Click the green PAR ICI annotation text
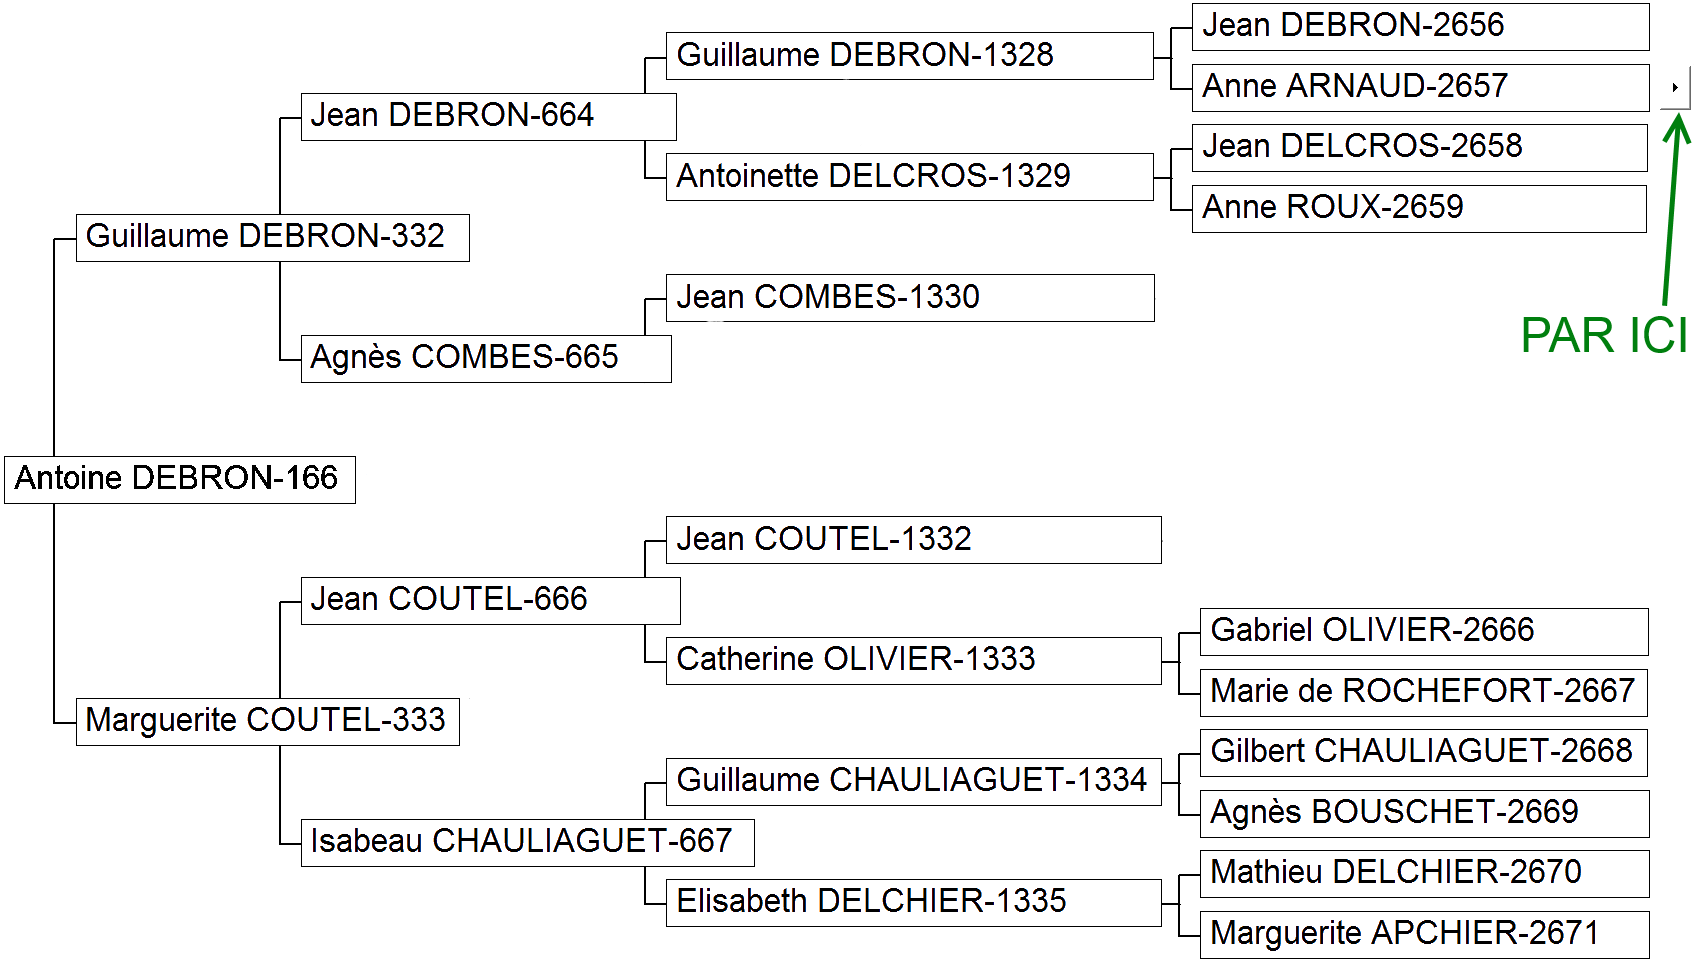 coord(1604,336)
